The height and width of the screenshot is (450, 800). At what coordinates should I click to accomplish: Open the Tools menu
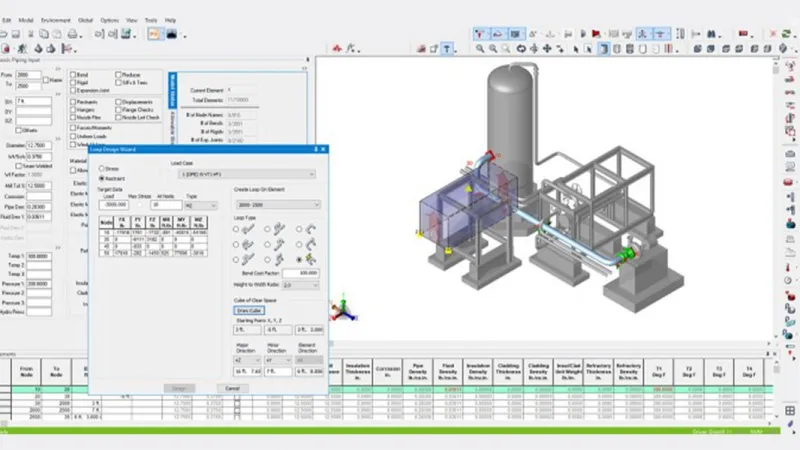151,20
